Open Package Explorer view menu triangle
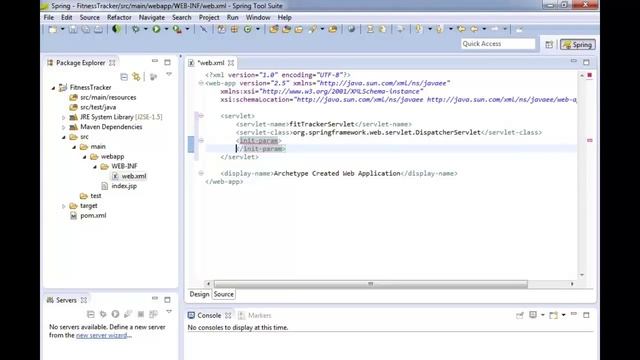This screenshot has width=640, height=360. (169, 75)
